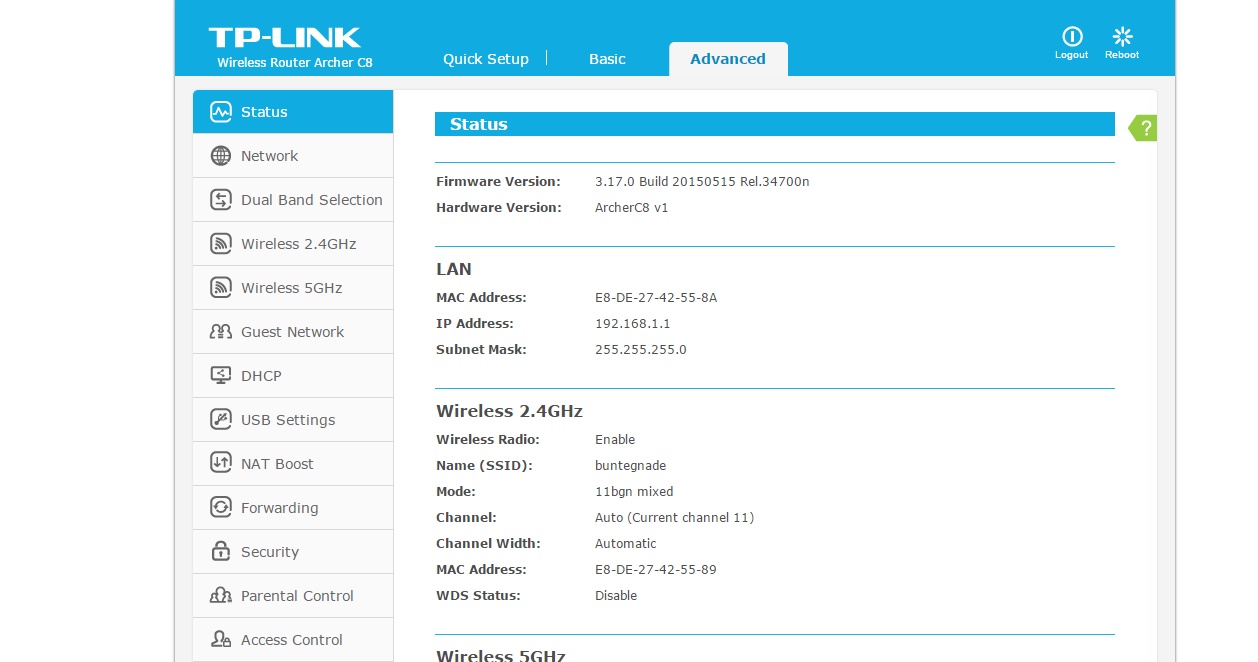The image size is (1258, 662).
Task: Click the Reboot spinner icon
Action: 1122,36
